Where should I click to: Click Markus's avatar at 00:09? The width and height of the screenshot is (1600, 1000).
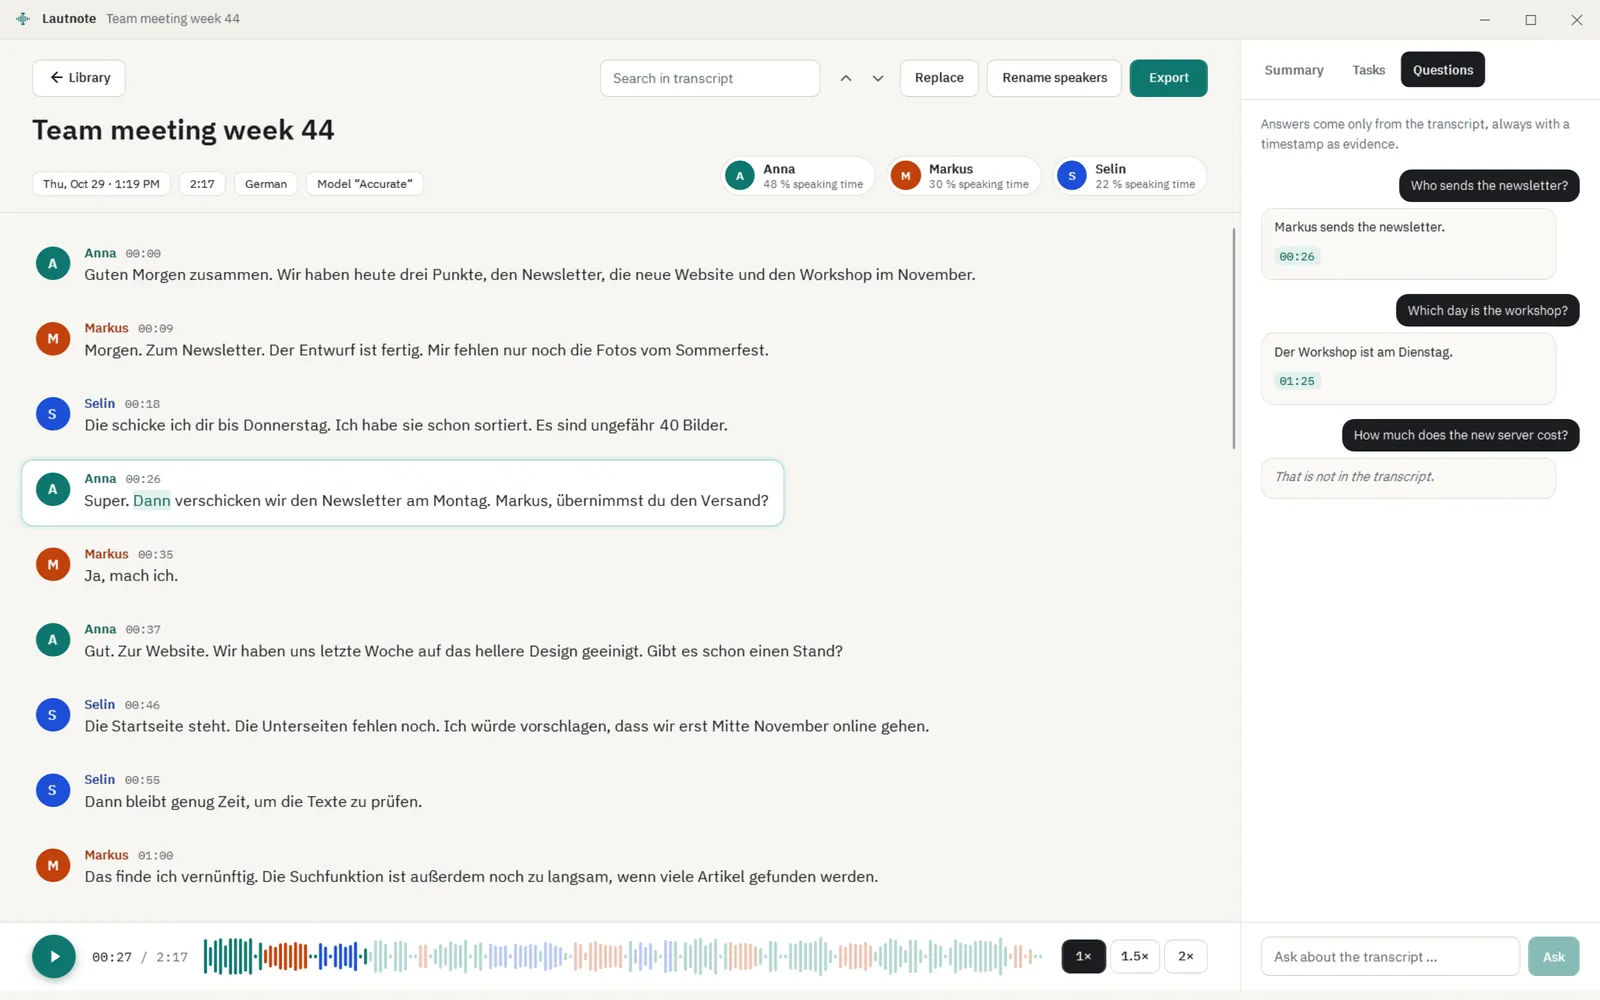point(53,339)
